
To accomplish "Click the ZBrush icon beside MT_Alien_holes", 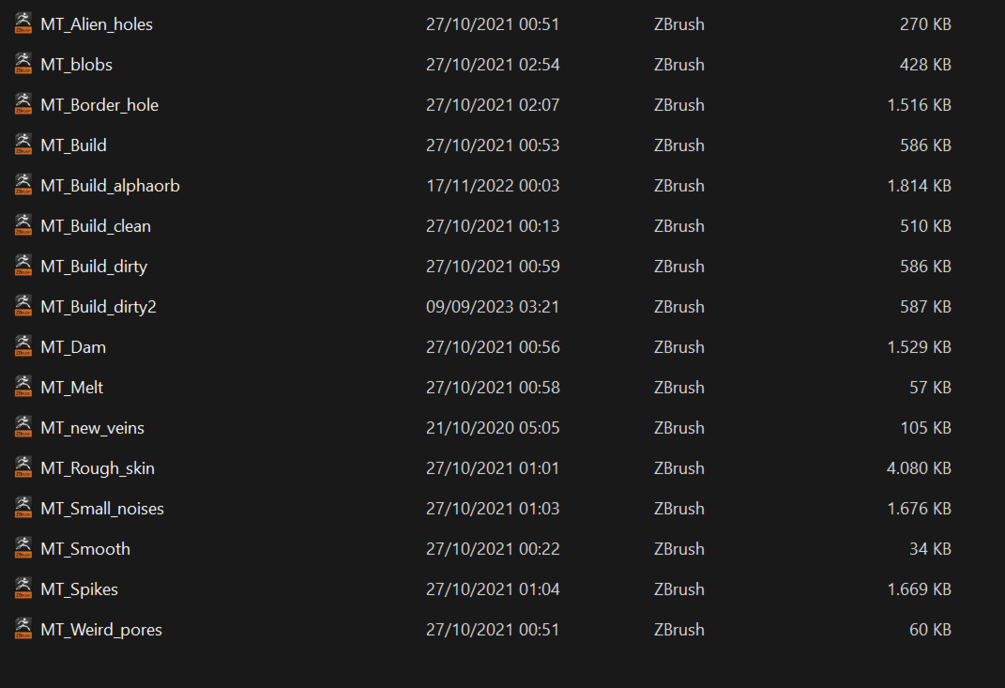I will point(23,24).
